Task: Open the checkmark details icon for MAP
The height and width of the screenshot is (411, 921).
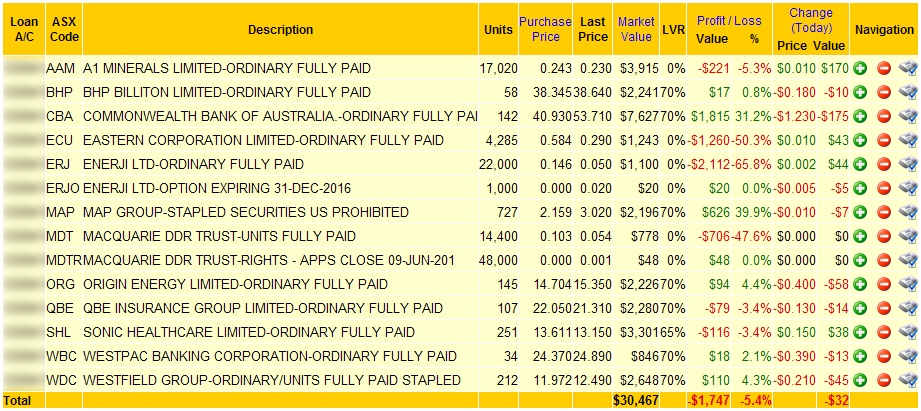Action: tap(907, 213)
